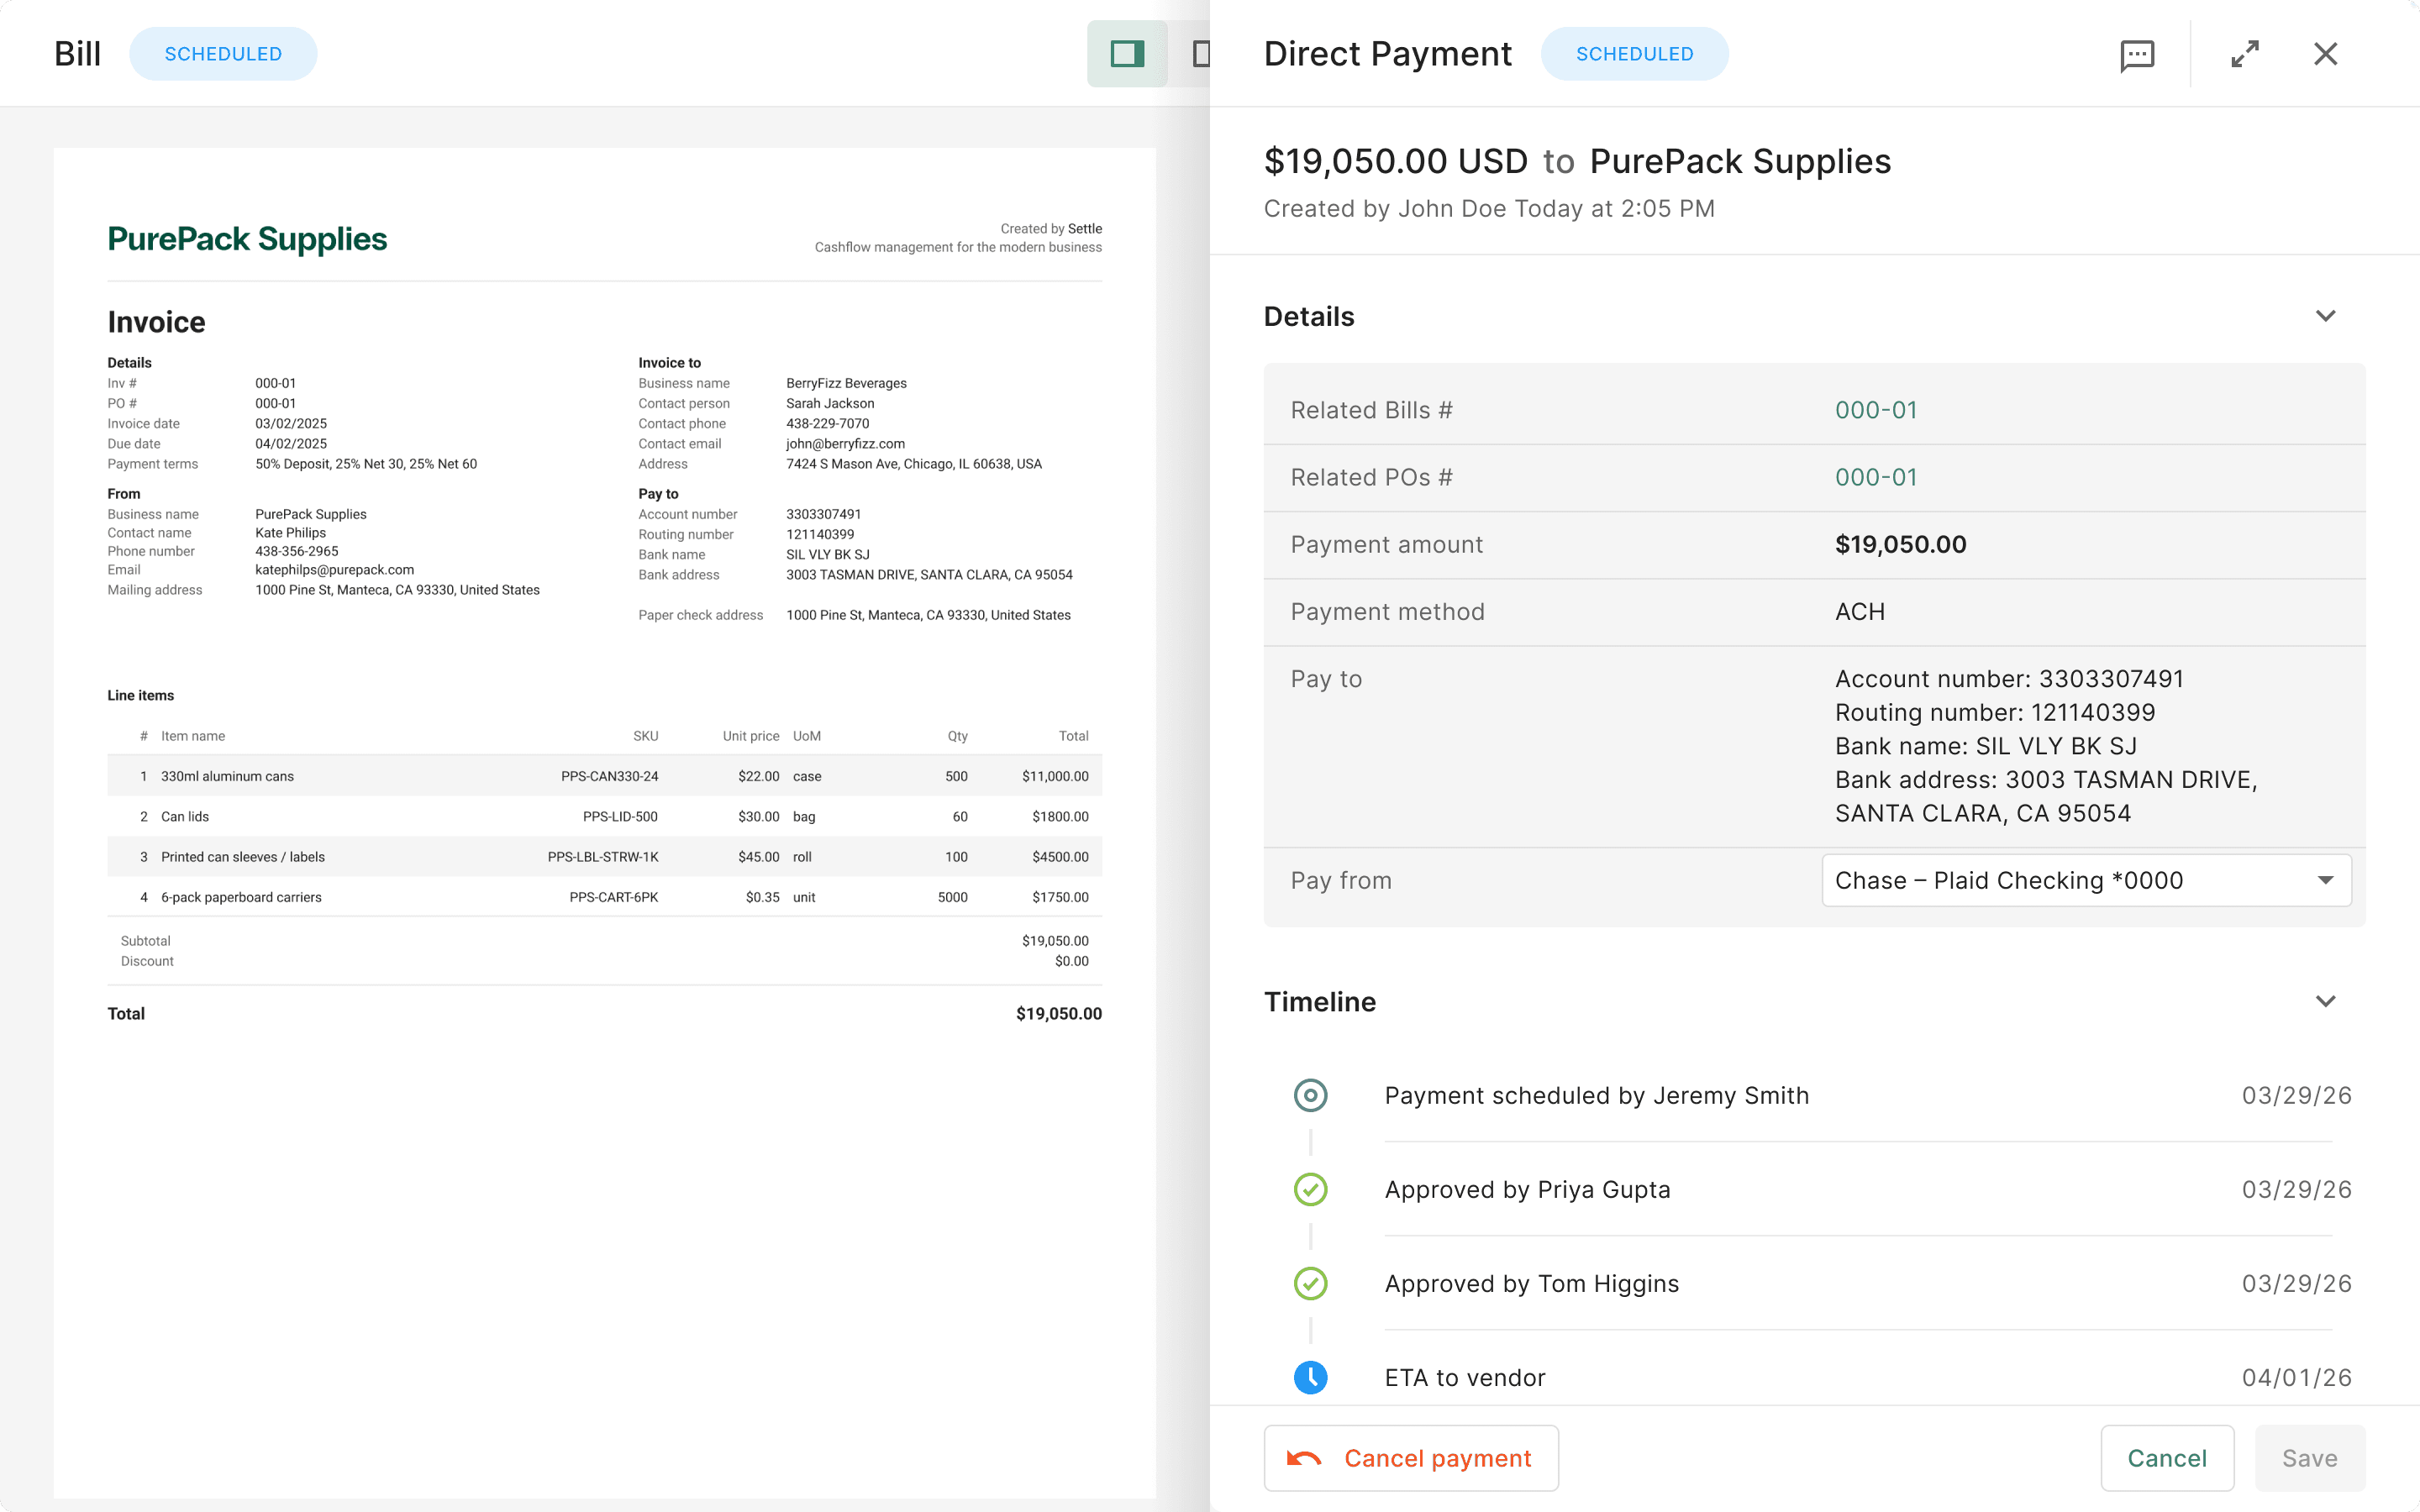
Task: Click the ETA to vendor clock icon
Action: click(1310, 1377)
